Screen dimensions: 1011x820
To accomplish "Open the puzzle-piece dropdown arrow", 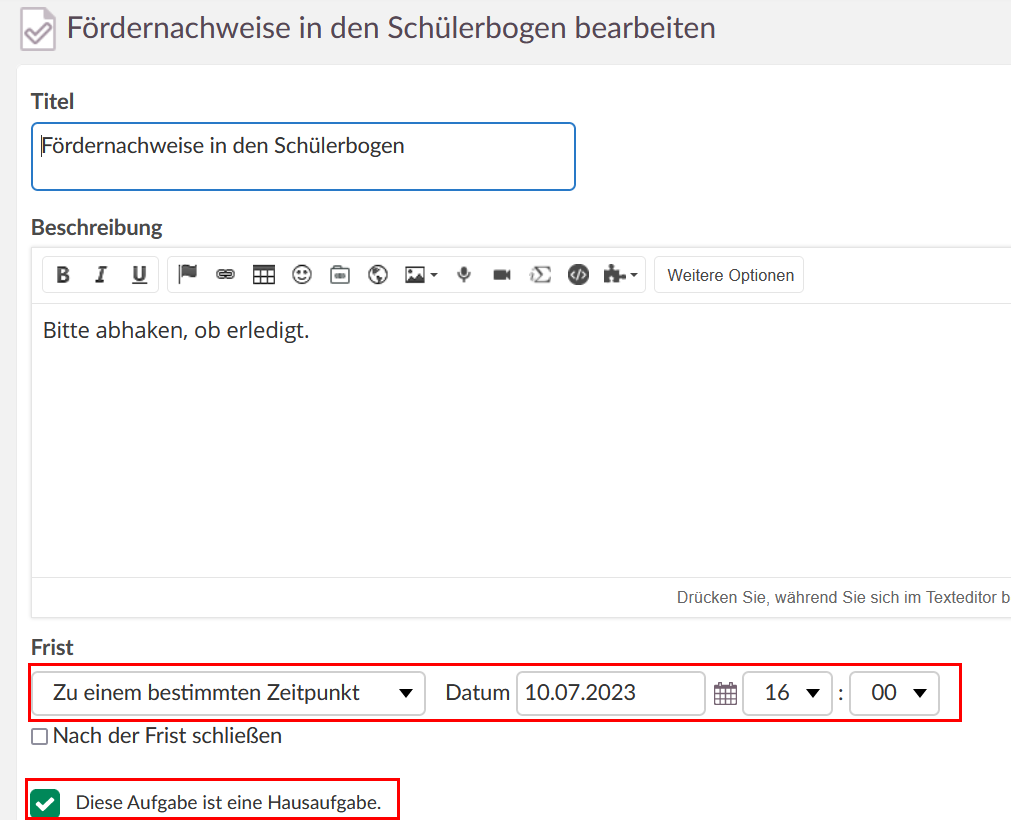I will 634,275.
